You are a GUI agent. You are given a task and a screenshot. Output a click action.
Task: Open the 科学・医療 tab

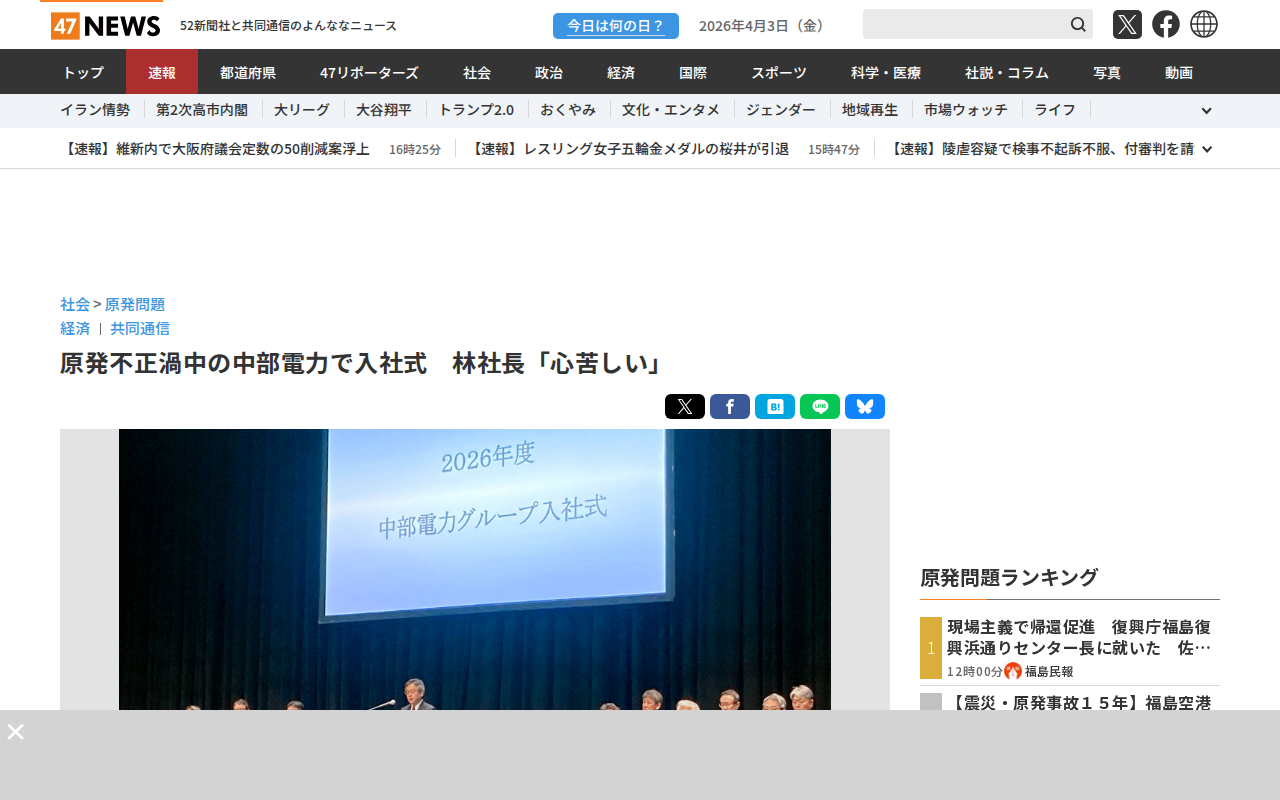pyautogui.click(x=886, y=72)
